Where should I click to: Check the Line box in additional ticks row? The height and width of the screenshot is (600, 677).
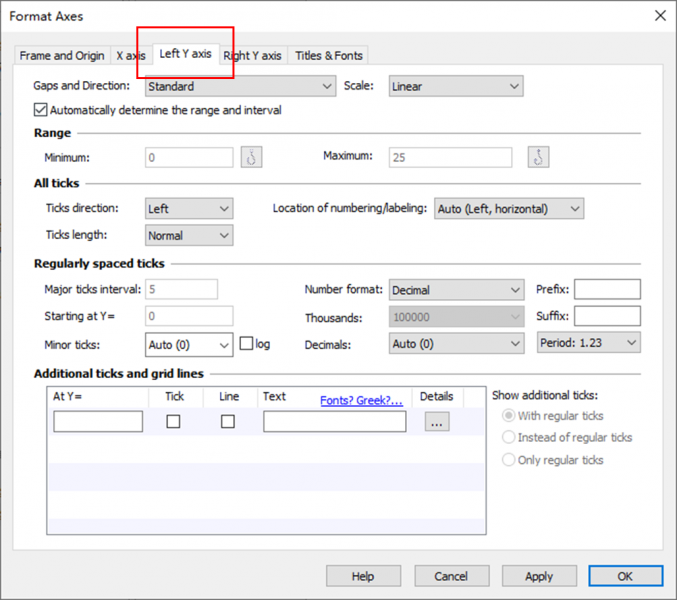[x=228, y=422]
